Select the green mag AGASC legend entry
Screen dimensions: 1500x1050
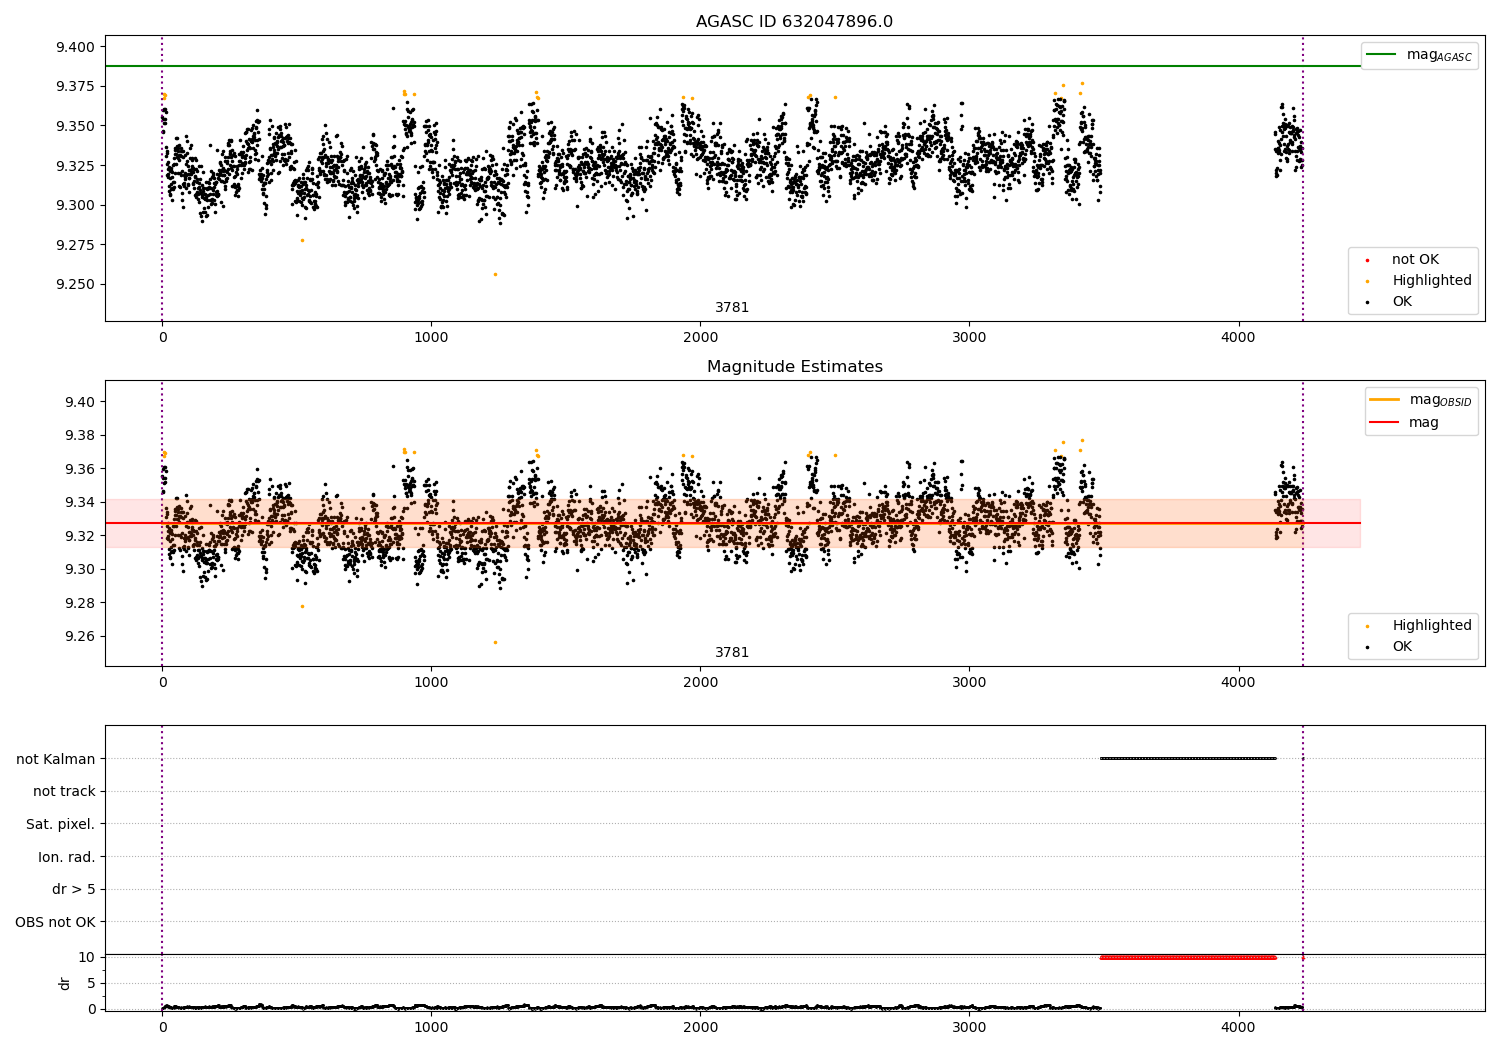[1419, 55]
